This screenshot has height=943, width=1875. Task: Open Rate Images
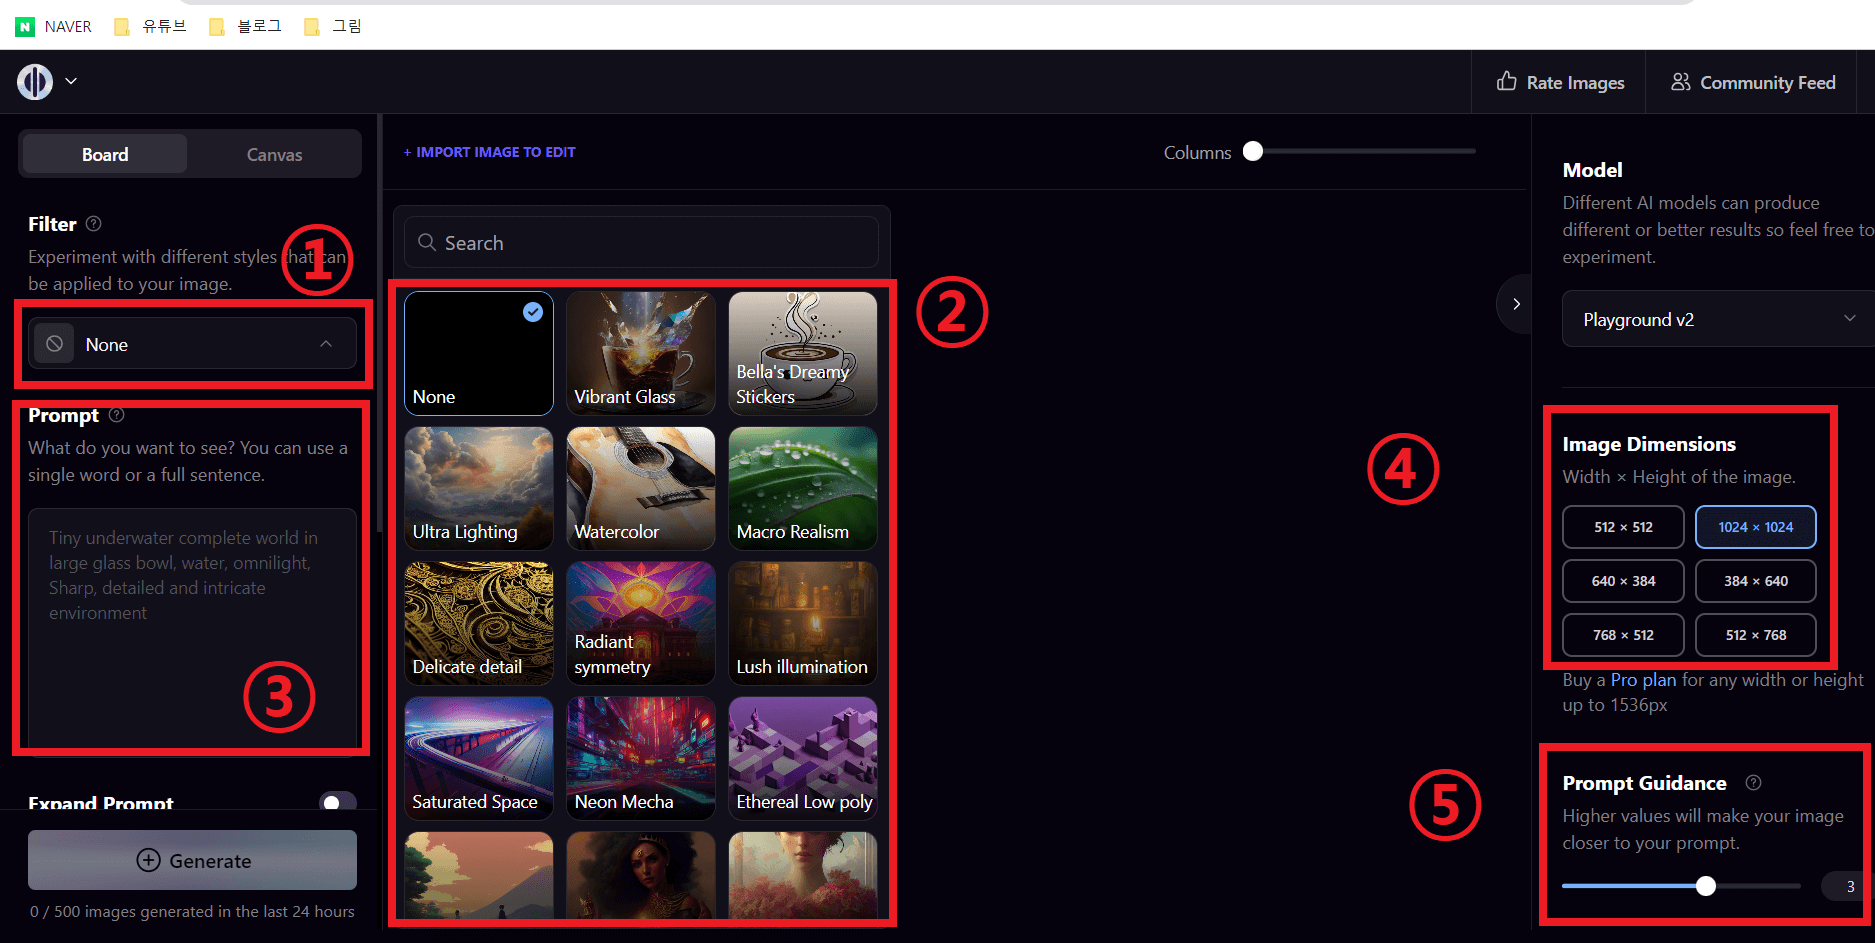[1560, 82]
